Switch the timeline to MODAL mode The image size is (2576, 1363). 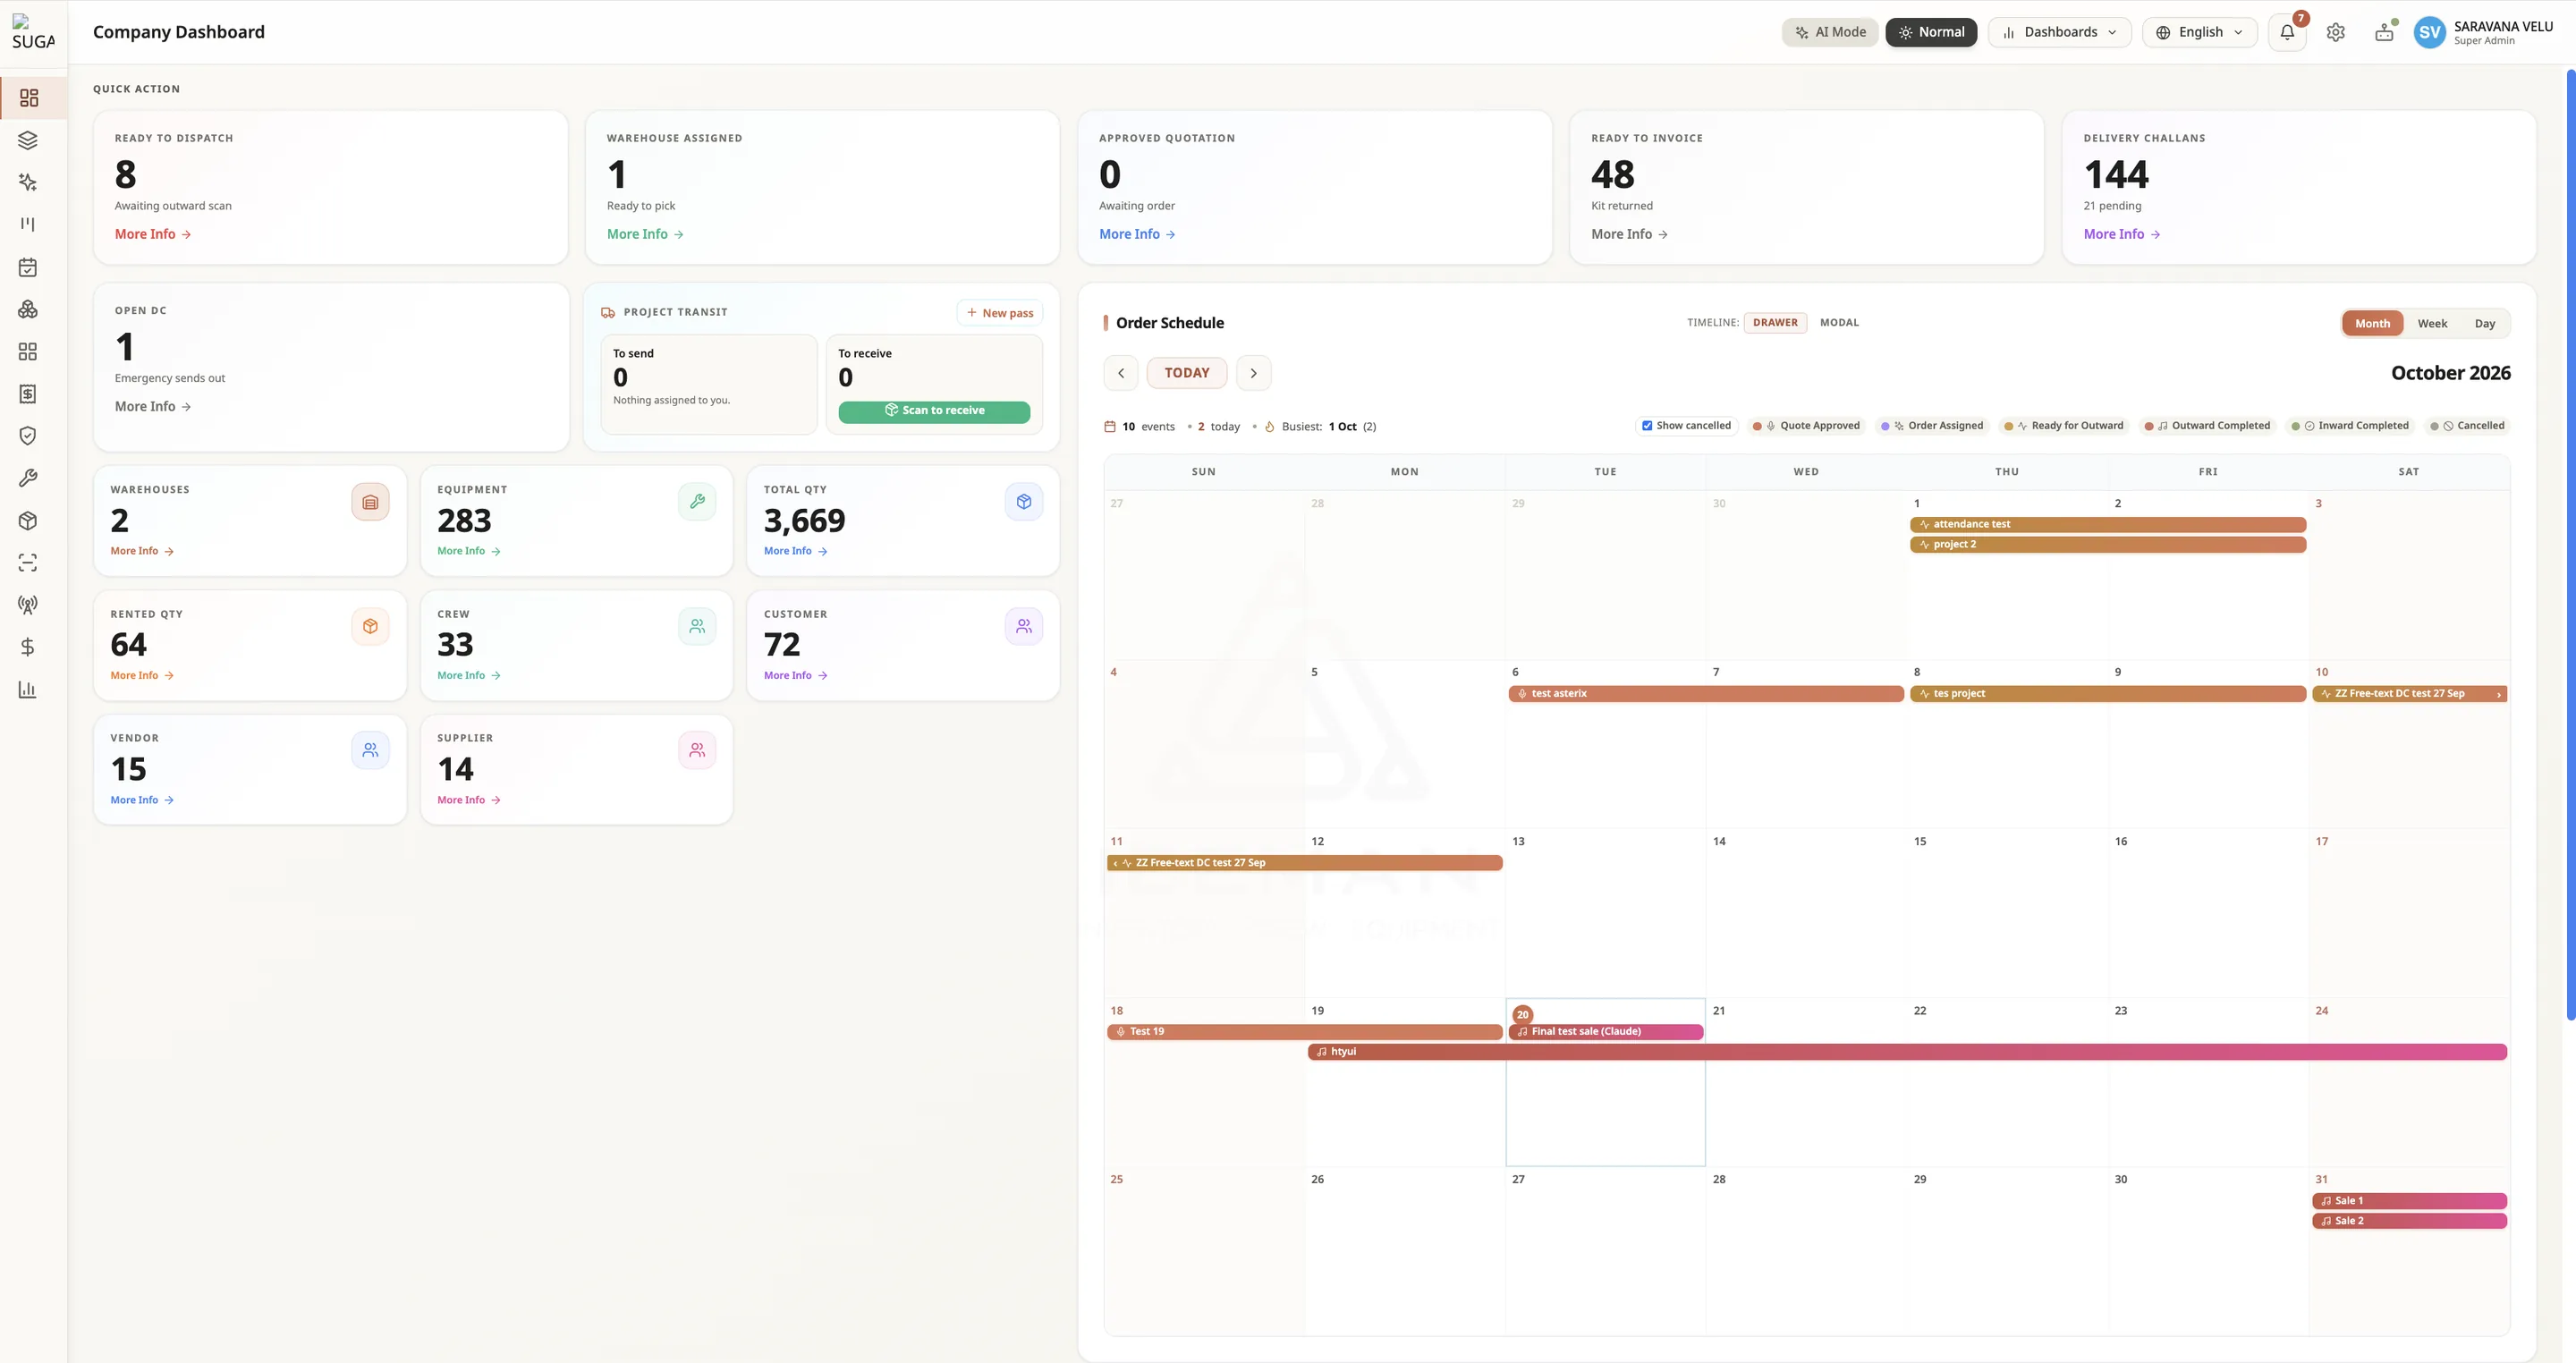[x=1839, y=322]
